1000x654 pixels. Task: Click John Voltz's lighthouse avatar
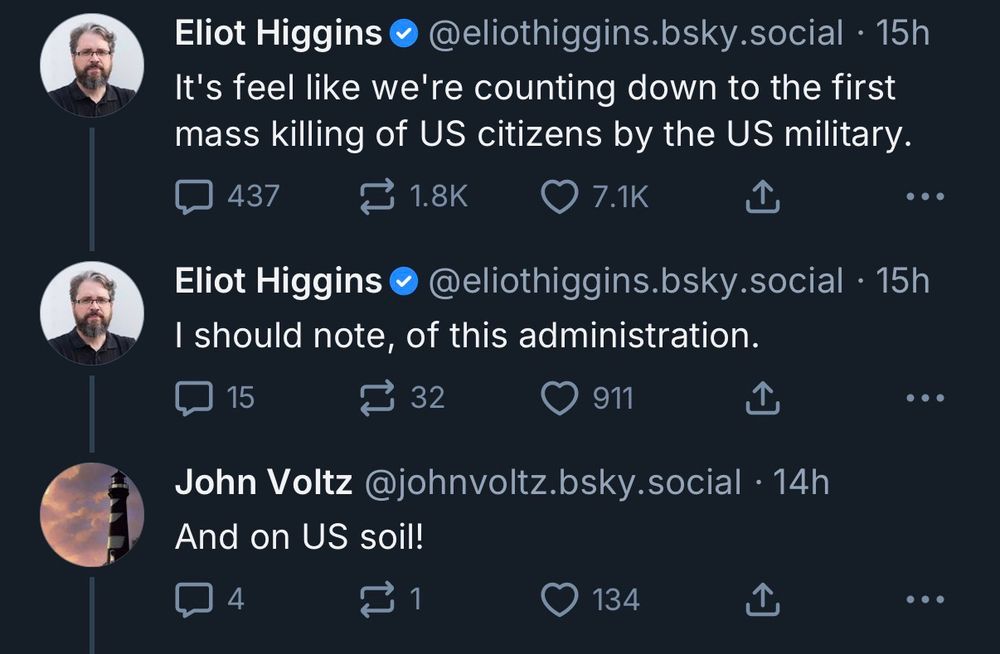[x=91, y=513]
